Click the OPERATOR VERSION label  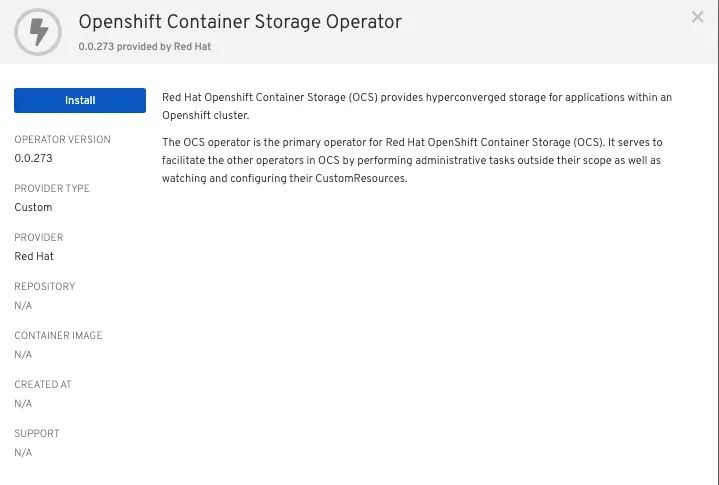pyautogui.click(x=62, y=140)
